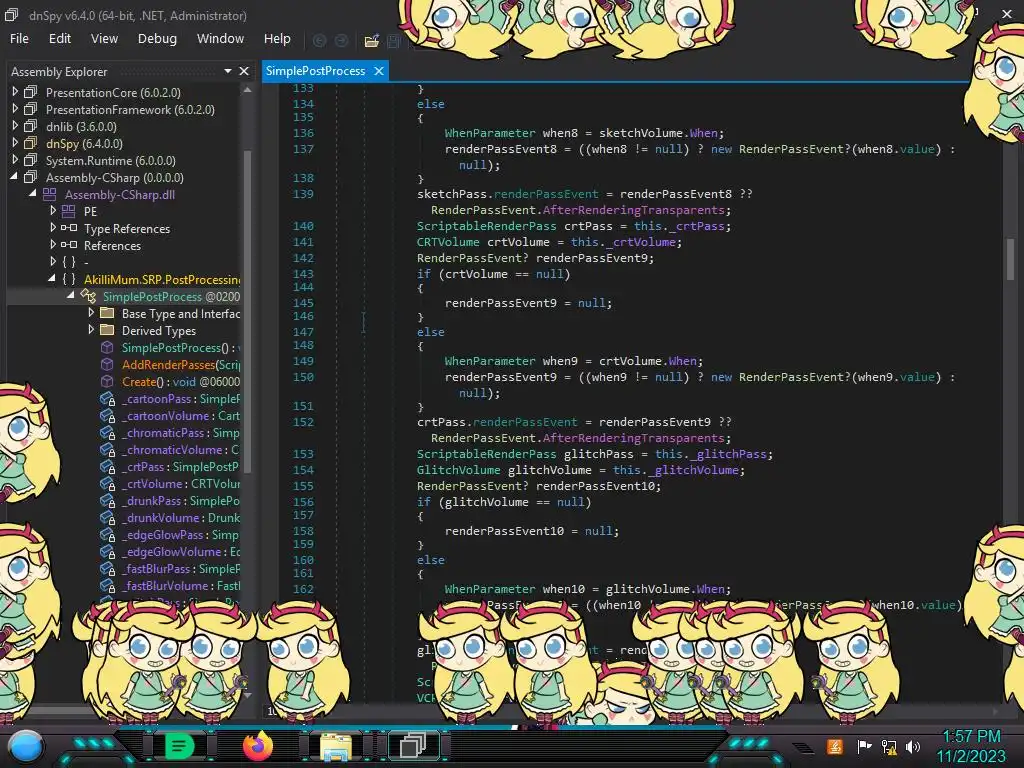Screen dimensions: 1024x768
Task: Click the Create() method icon
Action: [x=107, y=381]
